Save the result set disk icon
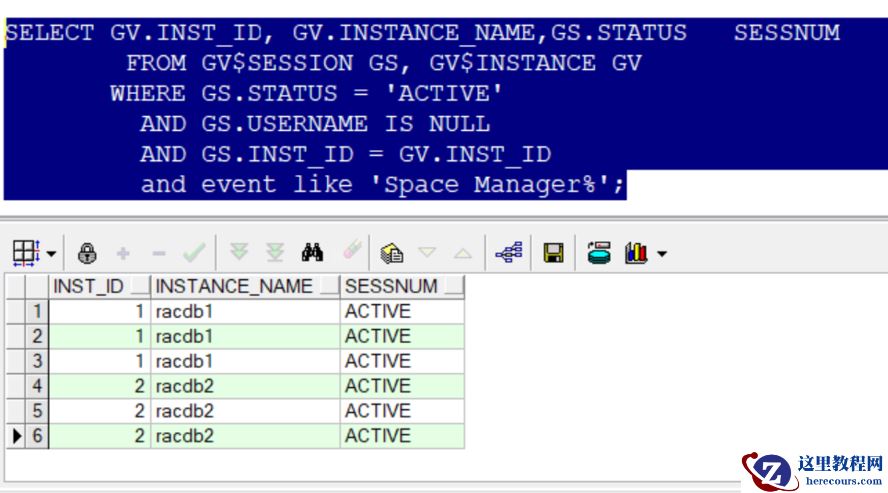 pos(553,252)
